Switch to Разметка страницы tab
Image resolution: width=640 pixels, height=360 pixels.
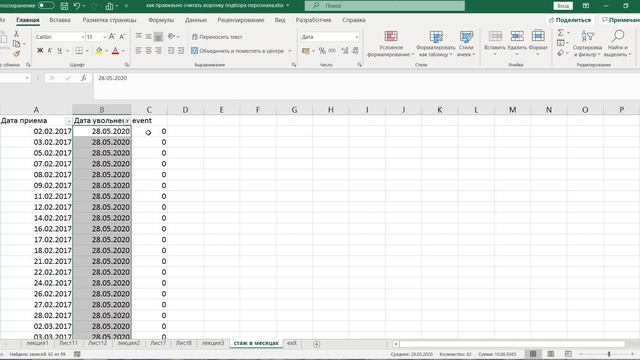pos(109,20)
